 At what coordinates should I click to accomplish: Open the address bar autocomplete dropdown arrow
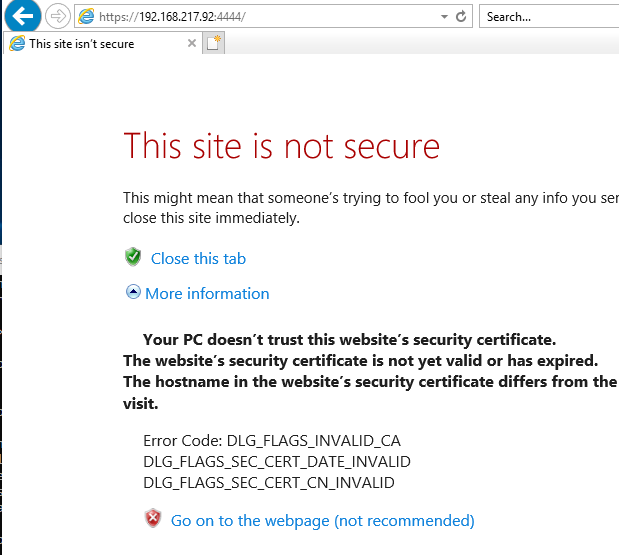pos(444,17)
